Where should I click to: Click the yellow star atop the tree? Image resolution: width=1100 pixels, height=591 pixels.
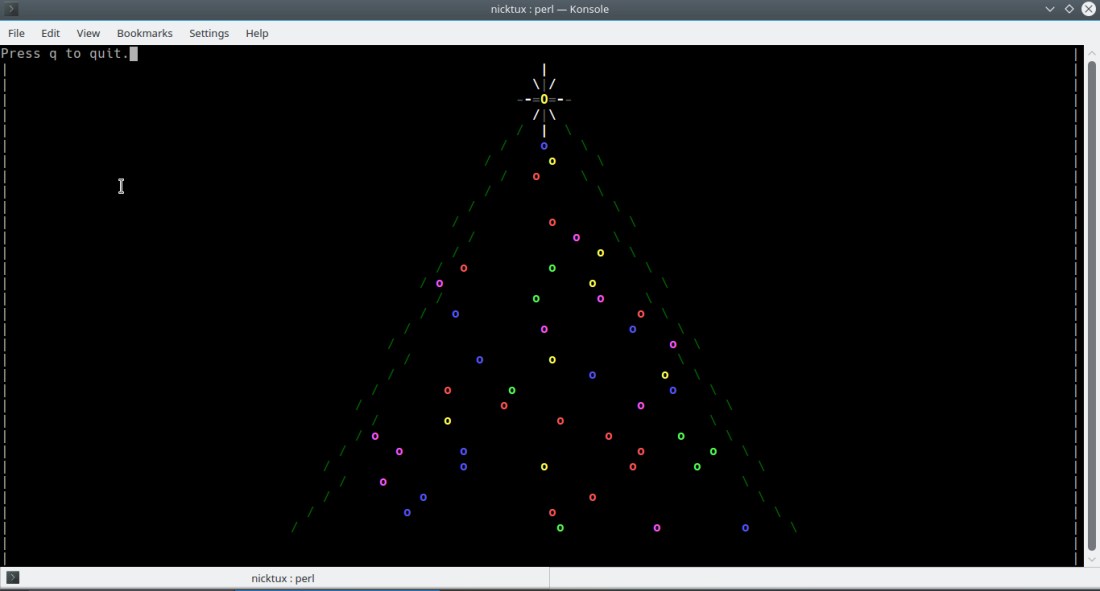[x=543, y=99]
